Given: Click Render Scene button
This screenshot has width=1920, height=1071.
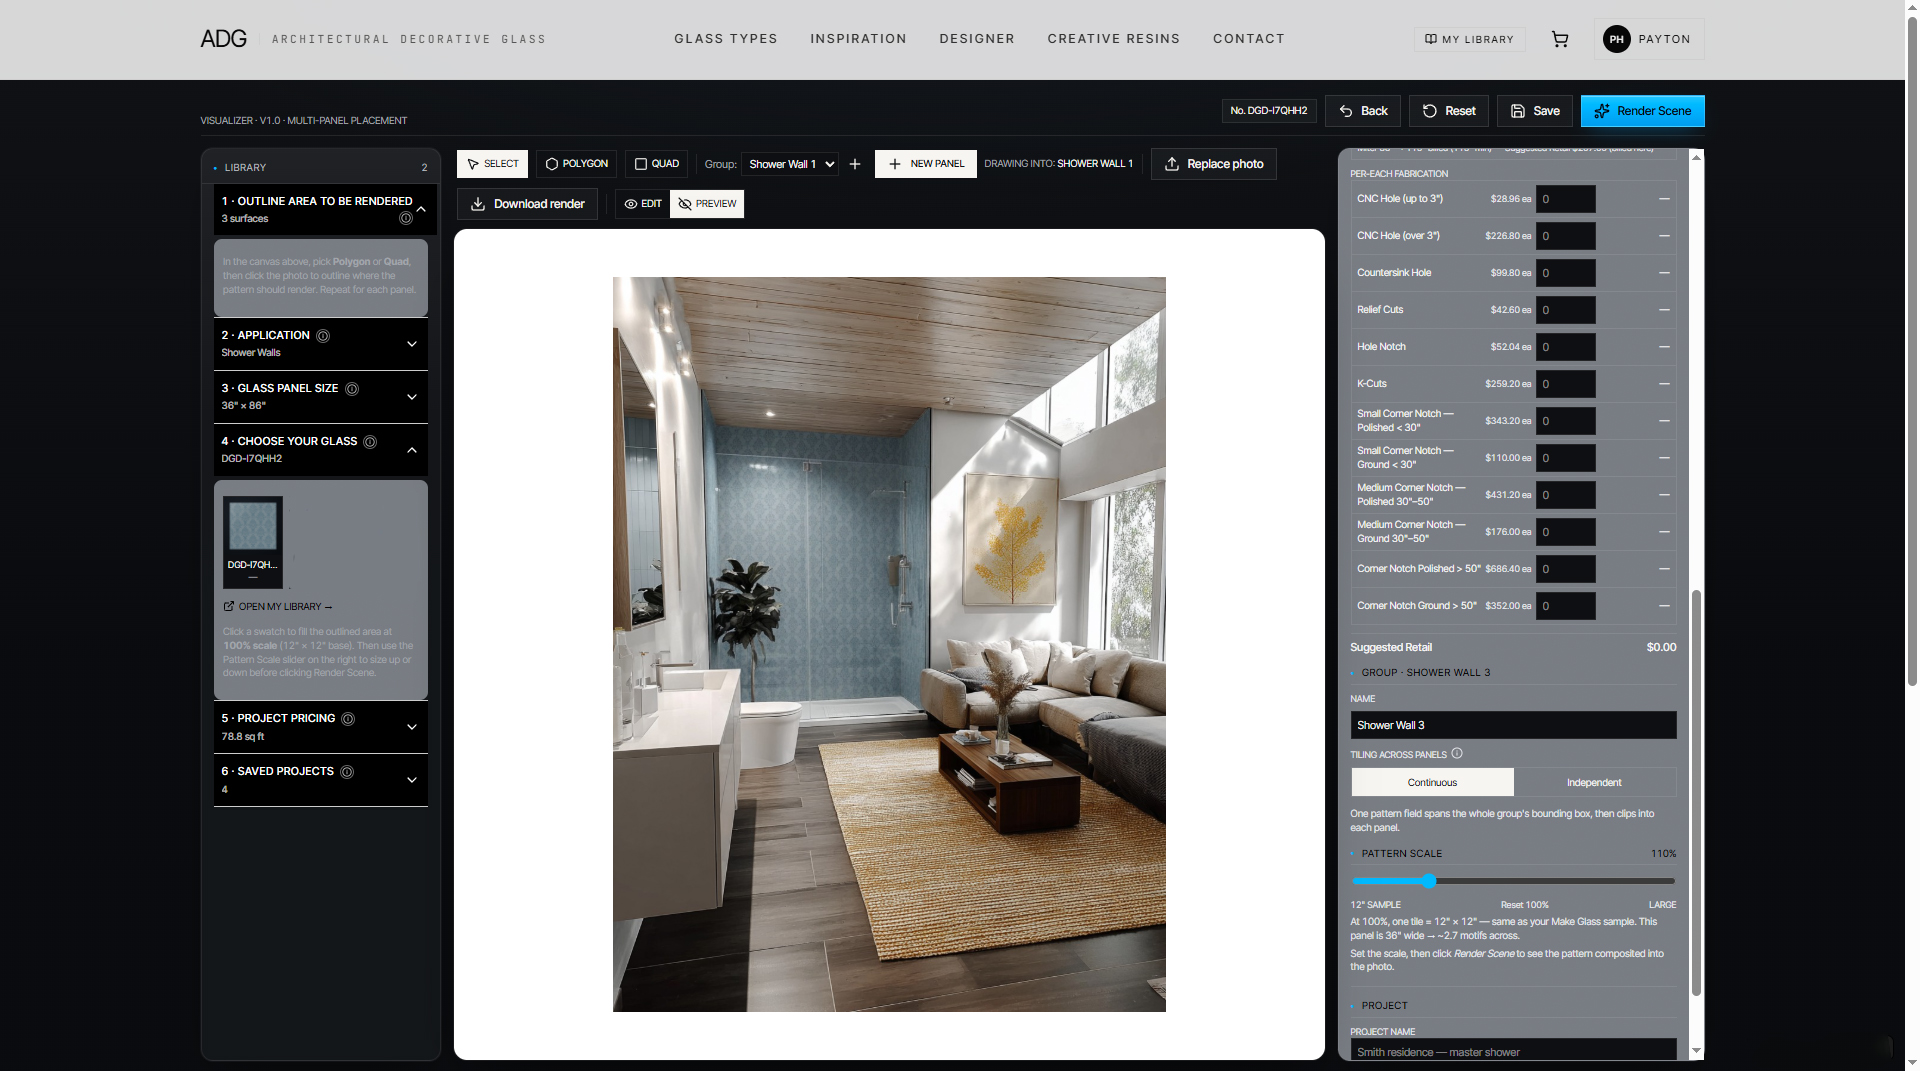Looking at the screenshot, I should pyautogui.click(x=1642, y=111).
